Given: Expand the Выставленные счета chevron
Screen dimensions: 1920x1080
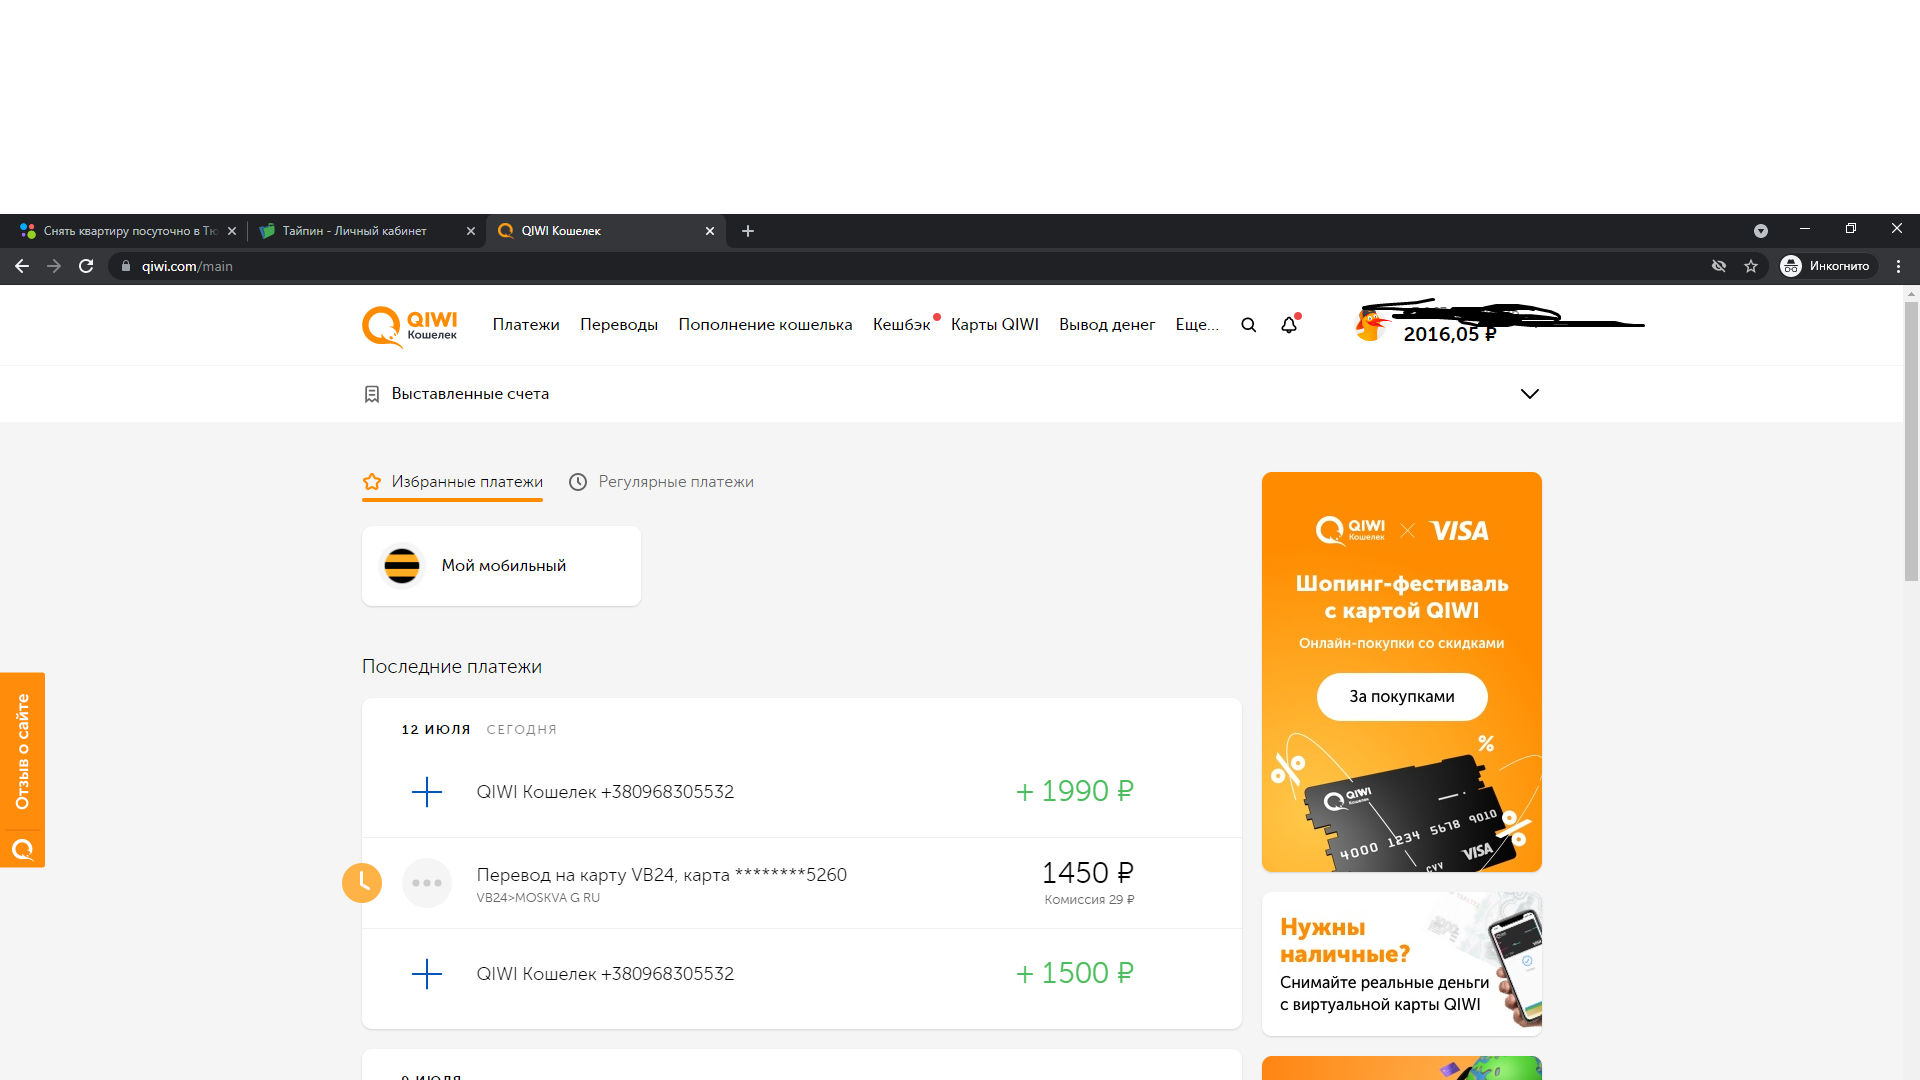Looking at the screenshot, I should click(1530, 394).
